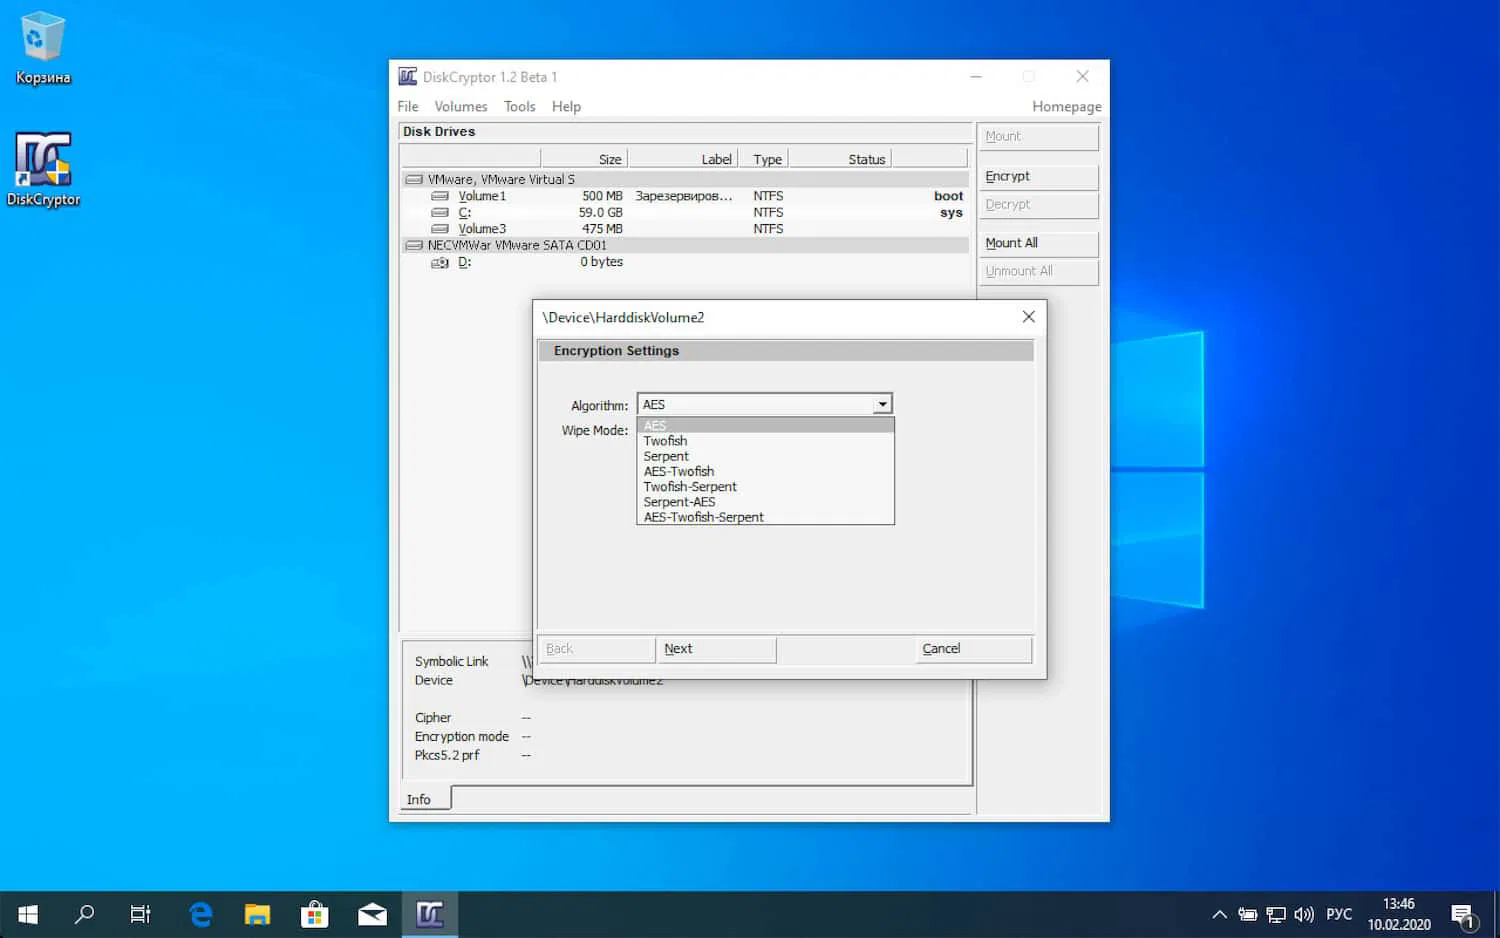
Task: Click the drive icon beside Volume1
Action: coord(440,196)
